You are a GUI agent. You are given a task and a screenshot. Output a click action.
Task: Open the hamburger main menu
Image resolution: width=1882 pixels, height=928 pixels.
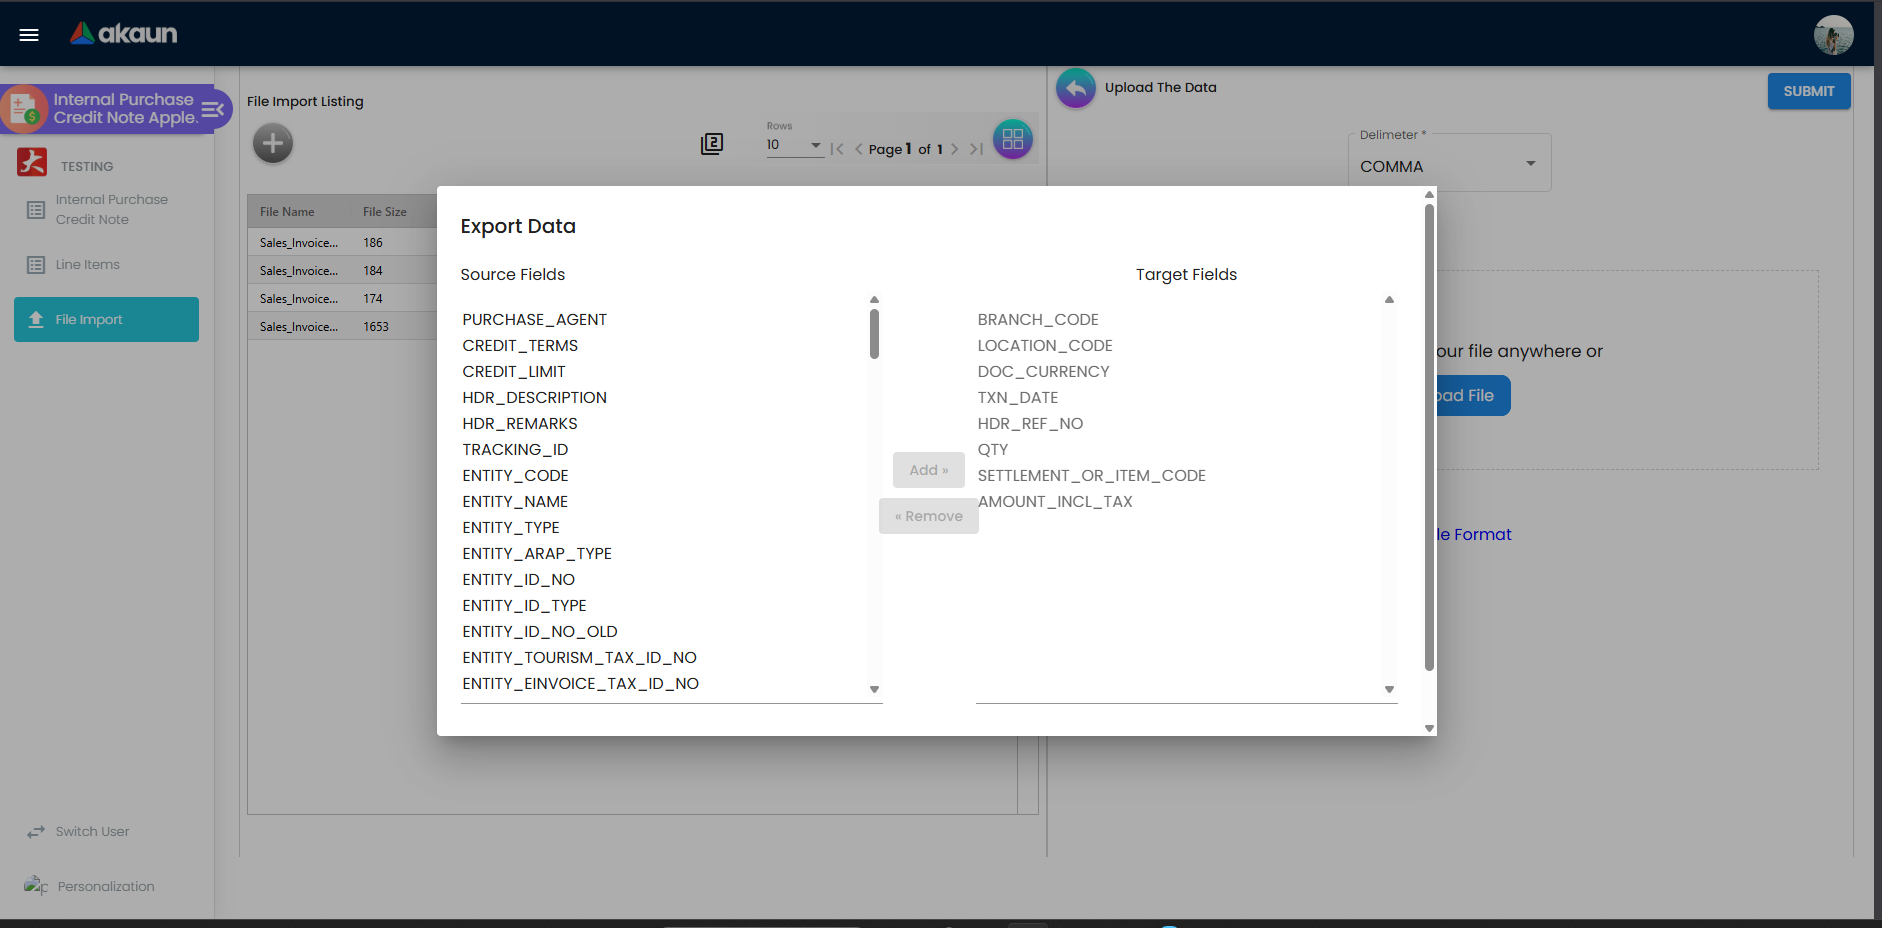coord(29,35)
